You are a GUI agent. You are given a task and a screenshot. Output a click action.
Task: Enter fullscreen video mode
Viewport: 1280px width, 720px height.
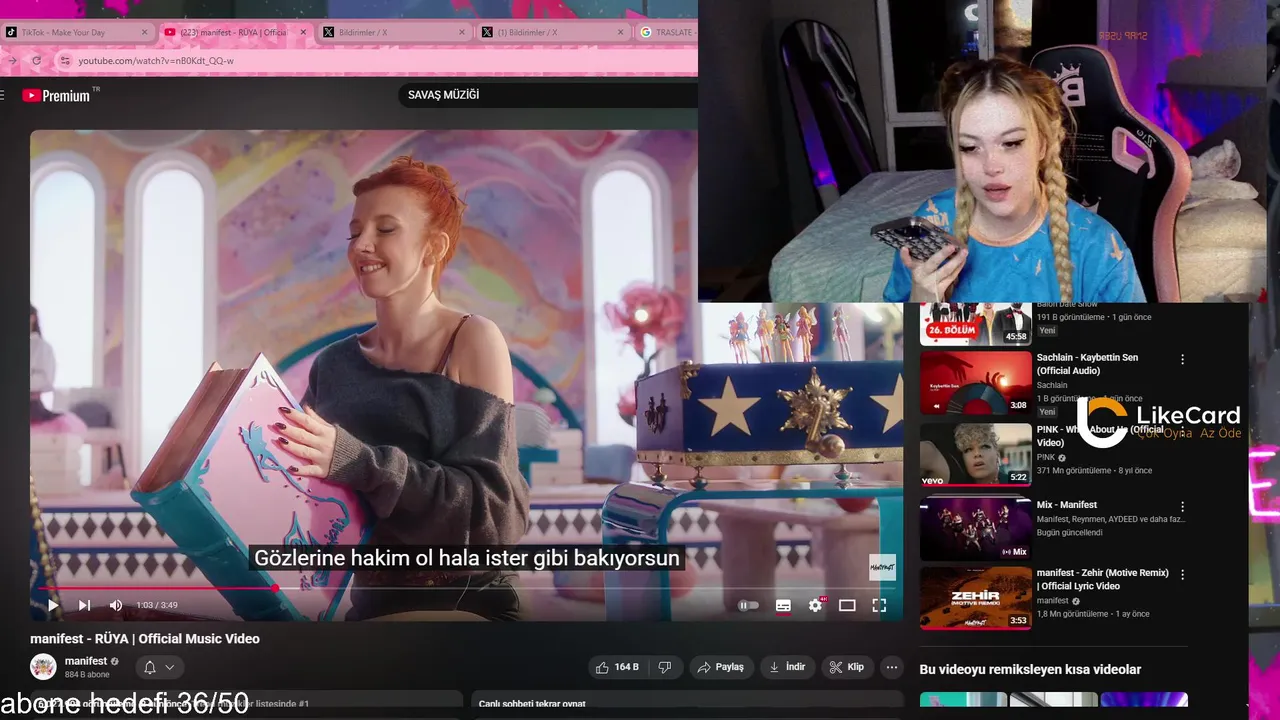pyautogui.click(x=879, y=605)
